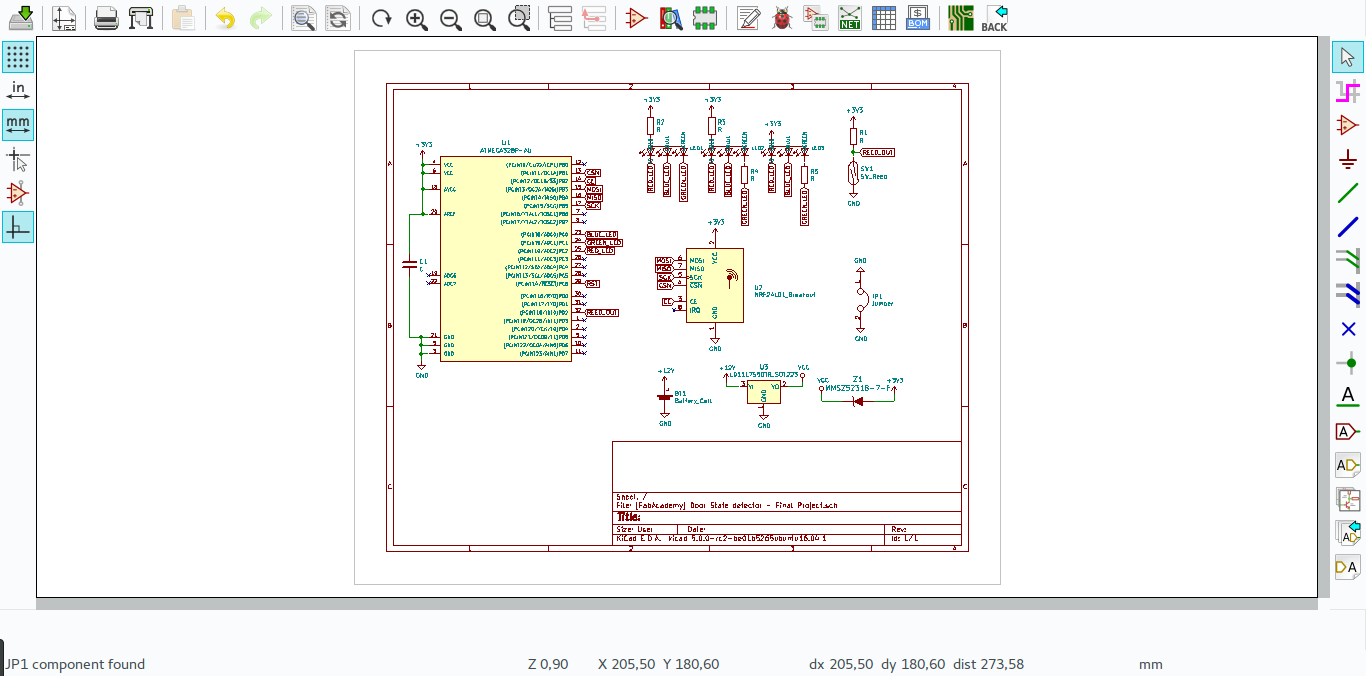Choose the place junction tool

coord(1348,363)
